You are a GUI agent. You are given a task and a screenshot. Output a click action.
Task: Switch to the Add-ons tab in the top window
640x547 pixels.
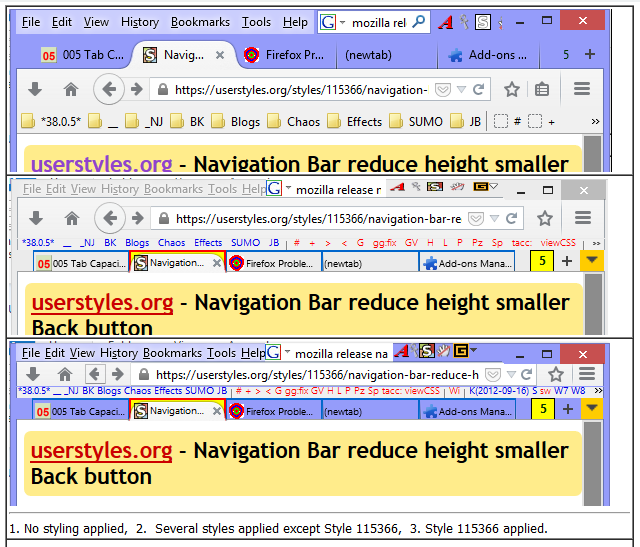[x=488, y=55]
